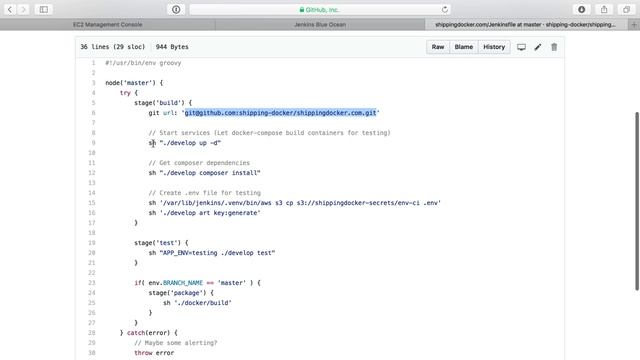
Task: Open the Raw file view
Action: click(438, 47)
